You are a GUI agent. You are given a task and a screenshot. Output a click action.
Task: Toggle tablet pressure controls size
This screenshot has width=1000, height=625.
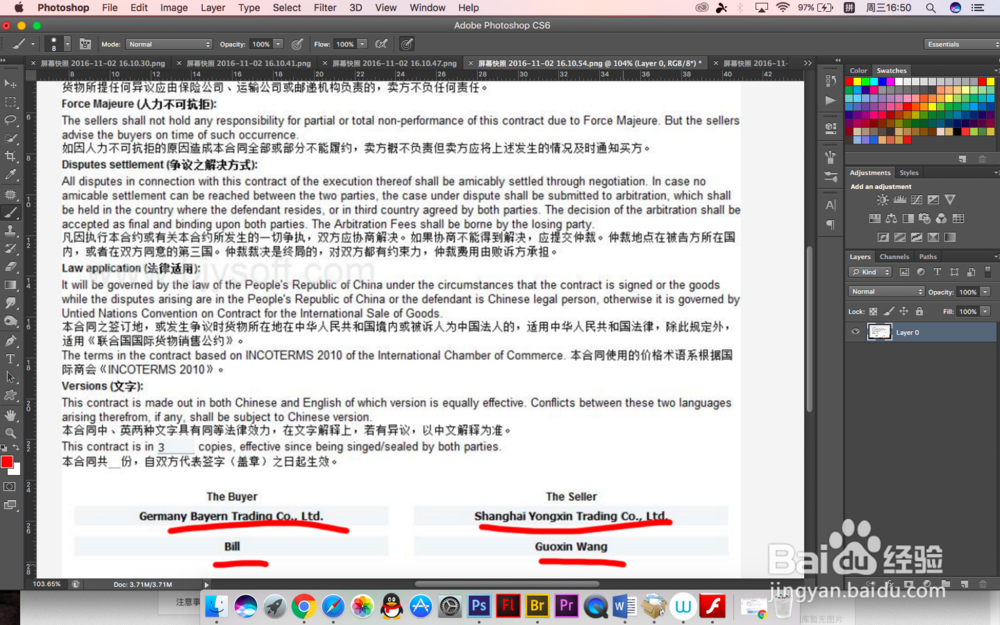pos(406,44)
